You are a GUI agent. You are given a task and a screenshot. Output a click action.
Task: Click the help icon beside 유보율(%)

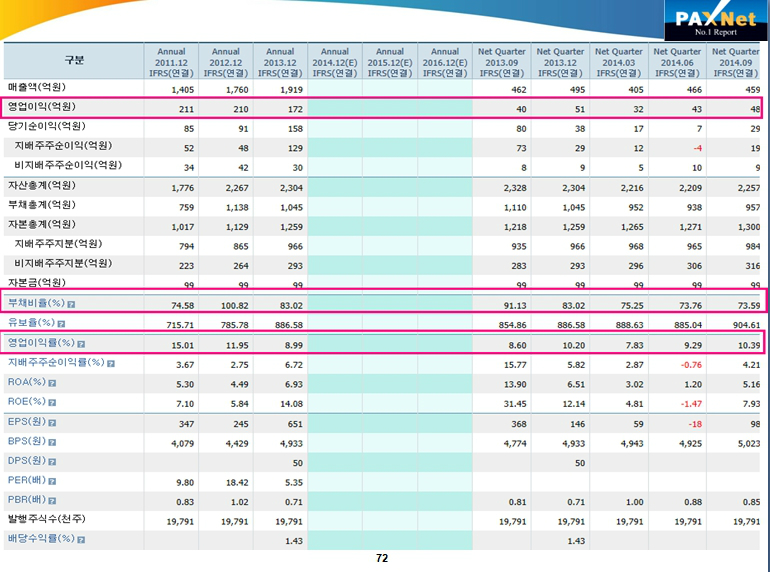click(61, 324)
